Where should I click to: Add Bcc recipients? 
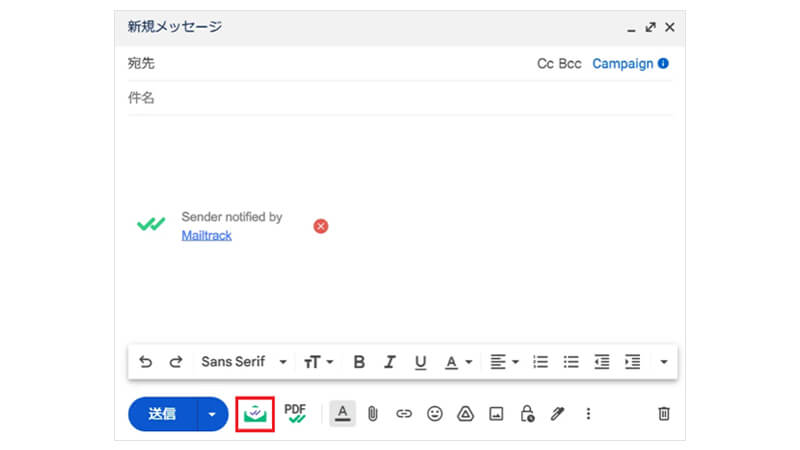point(570,64)
